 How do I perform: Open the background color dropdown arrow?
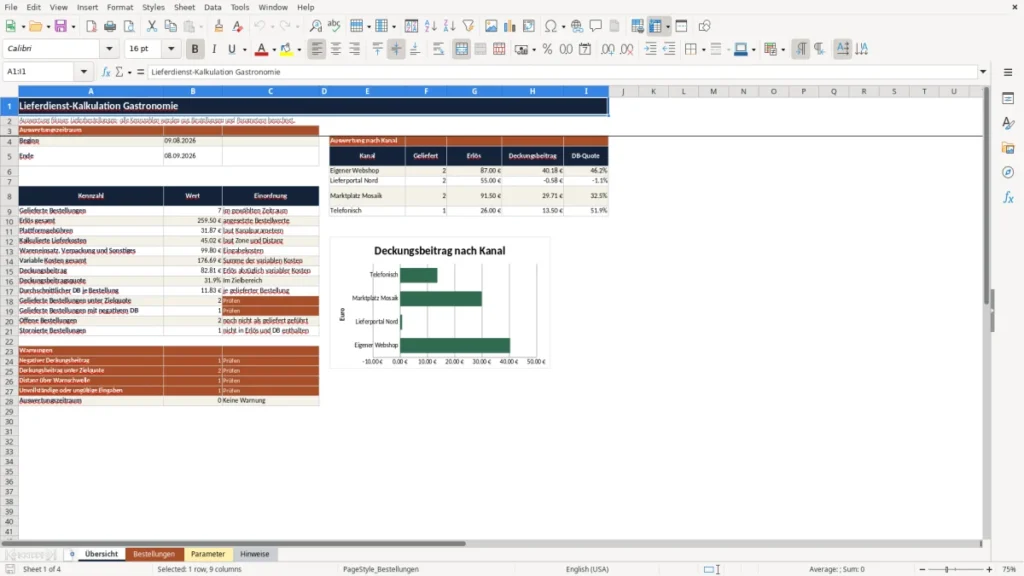(299, 50)
